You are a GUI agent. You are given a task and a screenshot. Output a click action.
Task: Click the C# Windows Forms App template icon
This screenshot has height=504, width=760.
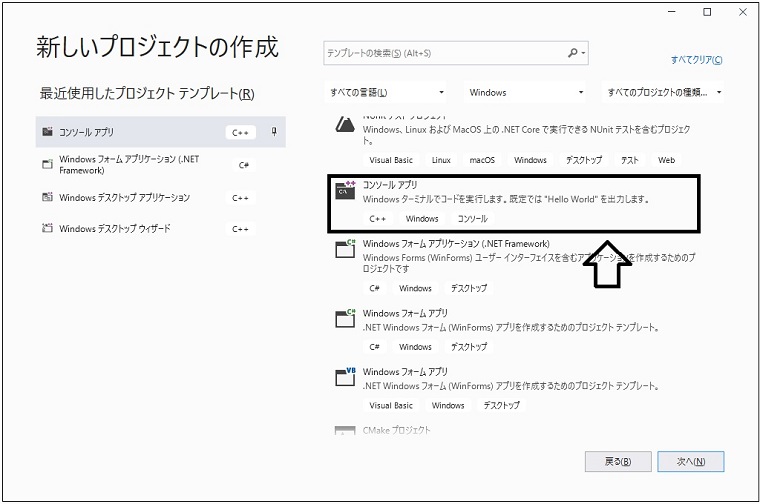click(345, 318)
